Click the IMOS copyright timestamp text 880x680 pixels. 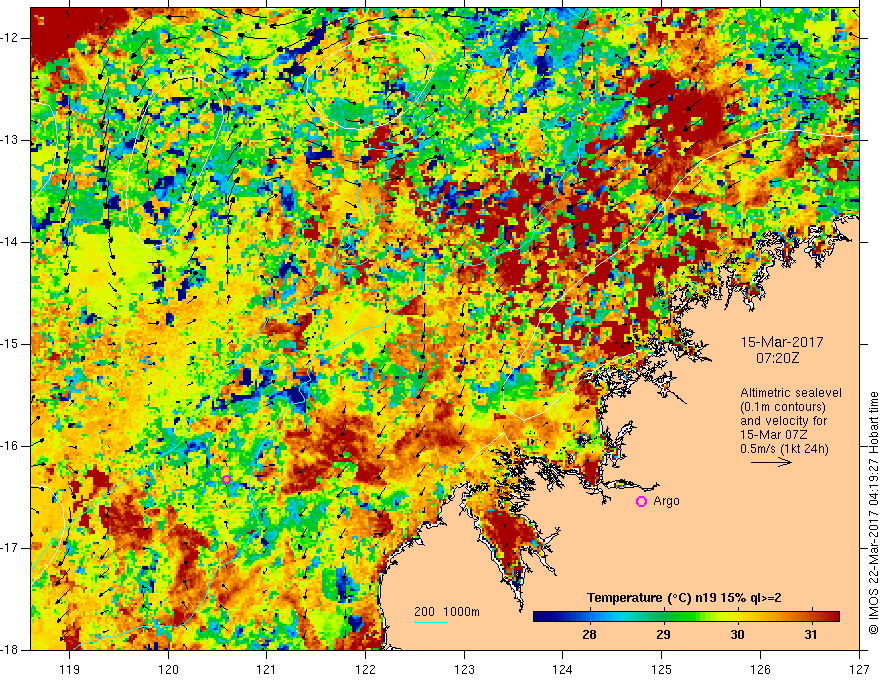pyautogui.click(x=873, y=513)
